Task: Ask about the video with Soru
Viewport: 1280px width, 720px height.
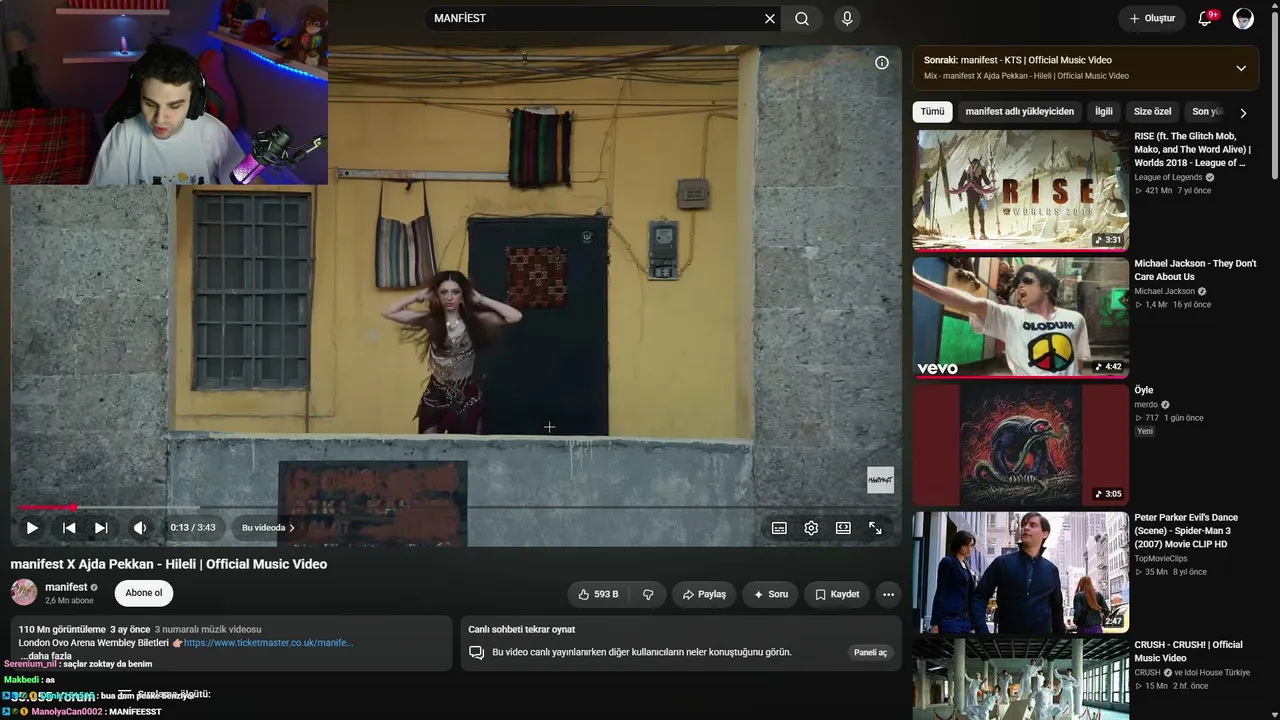Action: (x=770, y=594)
